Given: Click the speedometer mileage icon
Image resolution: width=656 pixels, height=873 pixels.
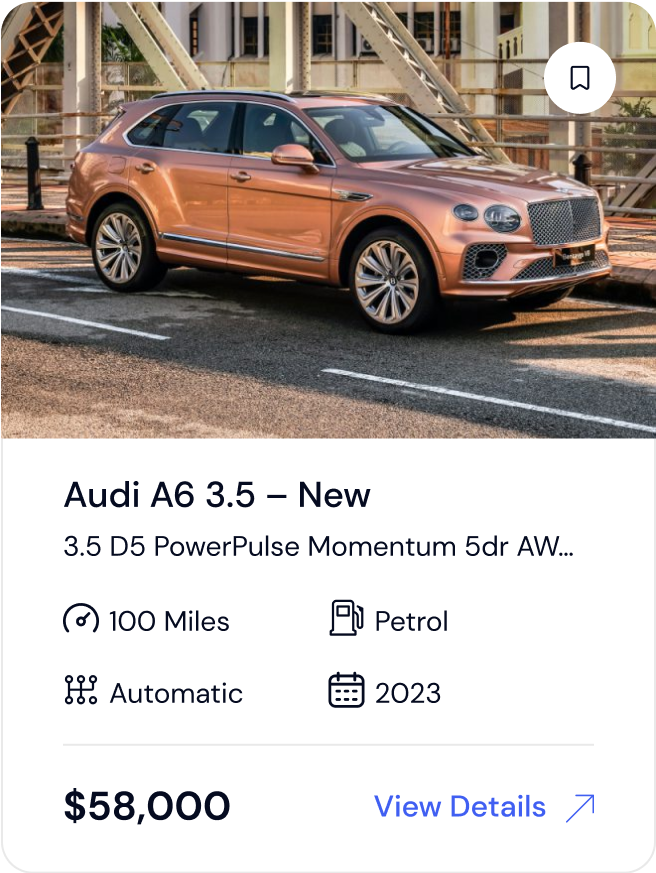Looking at the screenshot, I should coord(81,619).
